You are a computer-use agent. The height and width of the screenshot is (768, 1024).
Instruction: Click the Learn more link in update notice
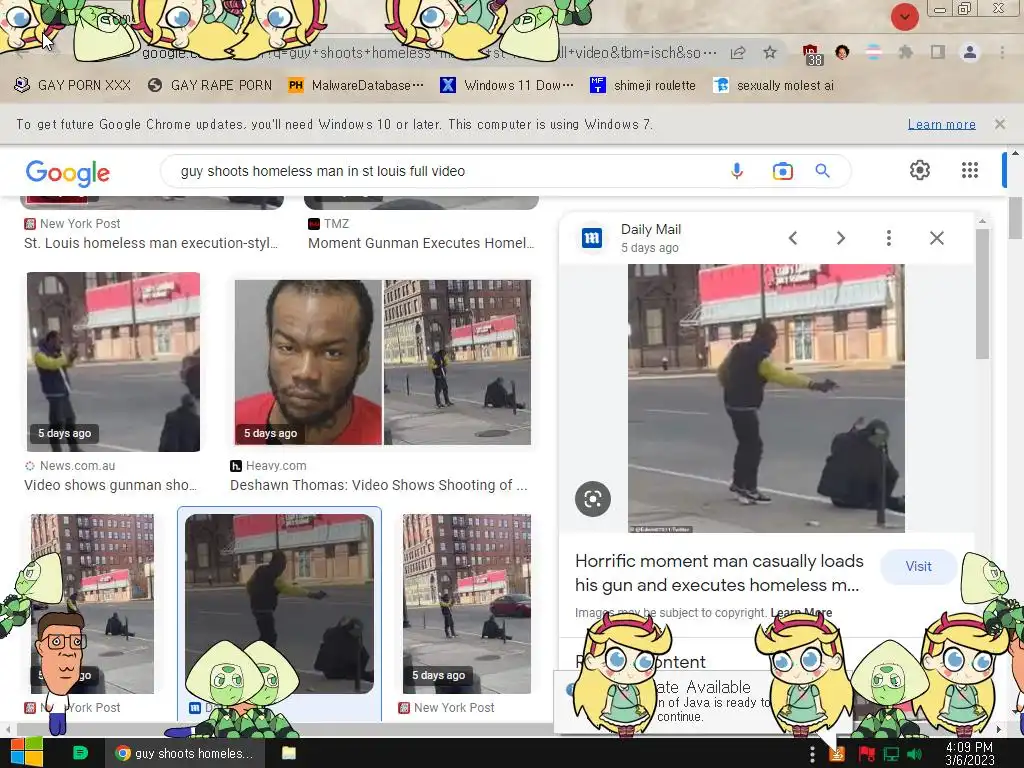(942, 124)
